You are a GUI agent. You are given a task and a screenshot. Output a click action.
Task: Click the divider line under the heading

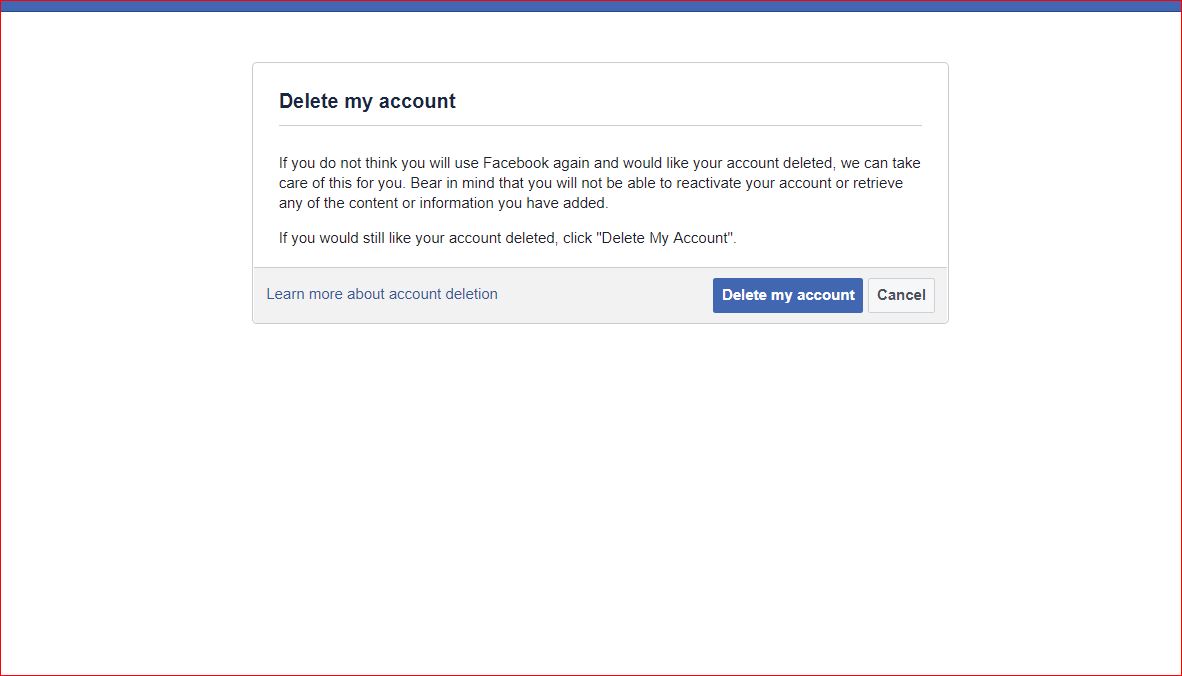click(600, 126)
